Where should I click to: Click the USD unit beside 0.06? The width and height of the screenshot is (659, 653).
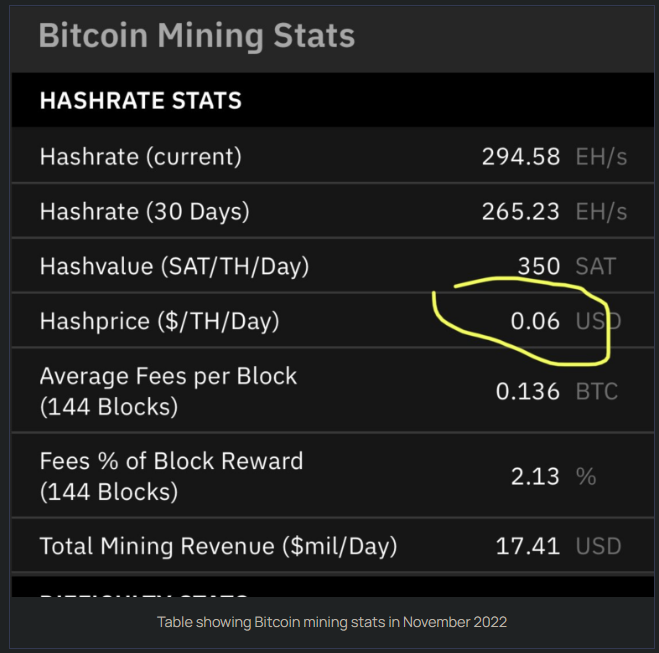coord(598,321)
